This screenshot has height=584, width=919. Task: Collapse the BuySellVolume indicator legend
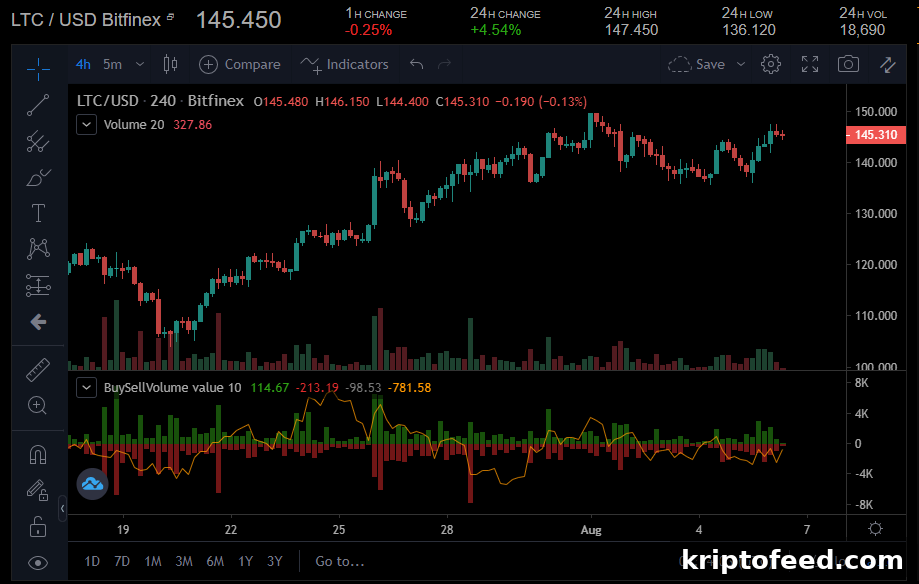click(x=86, y=388)
